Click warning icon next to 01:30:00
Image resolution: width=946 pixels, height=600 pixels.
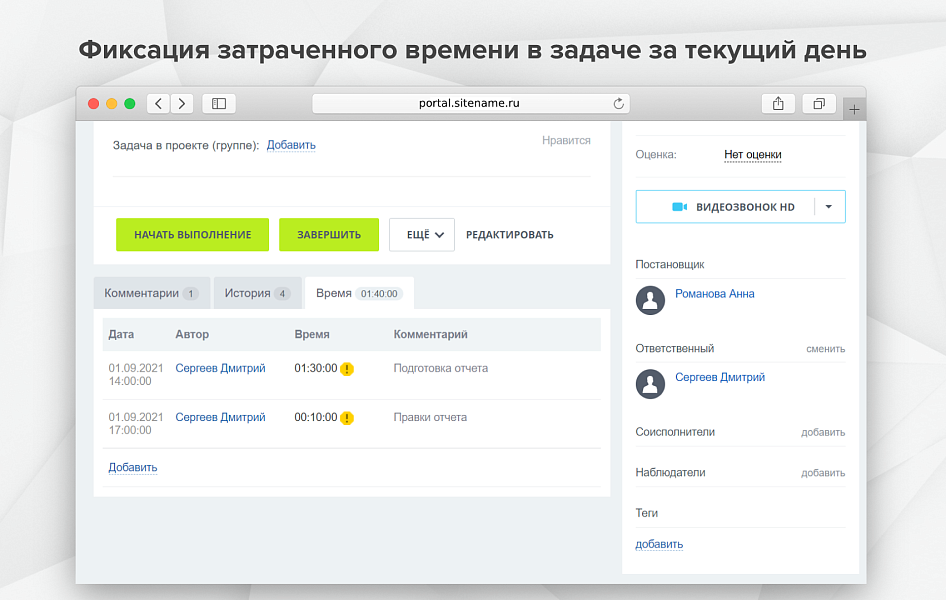347,369
